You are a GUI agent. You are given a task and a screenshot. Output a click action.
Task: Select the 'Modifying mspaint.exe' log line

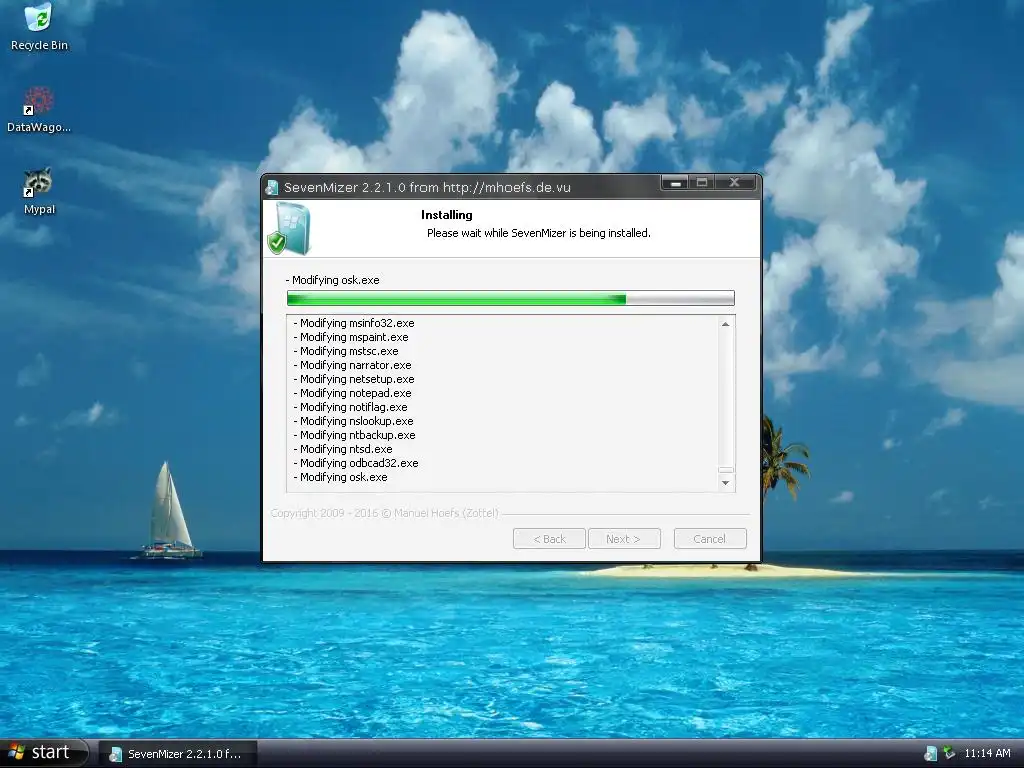click(351, 337)
